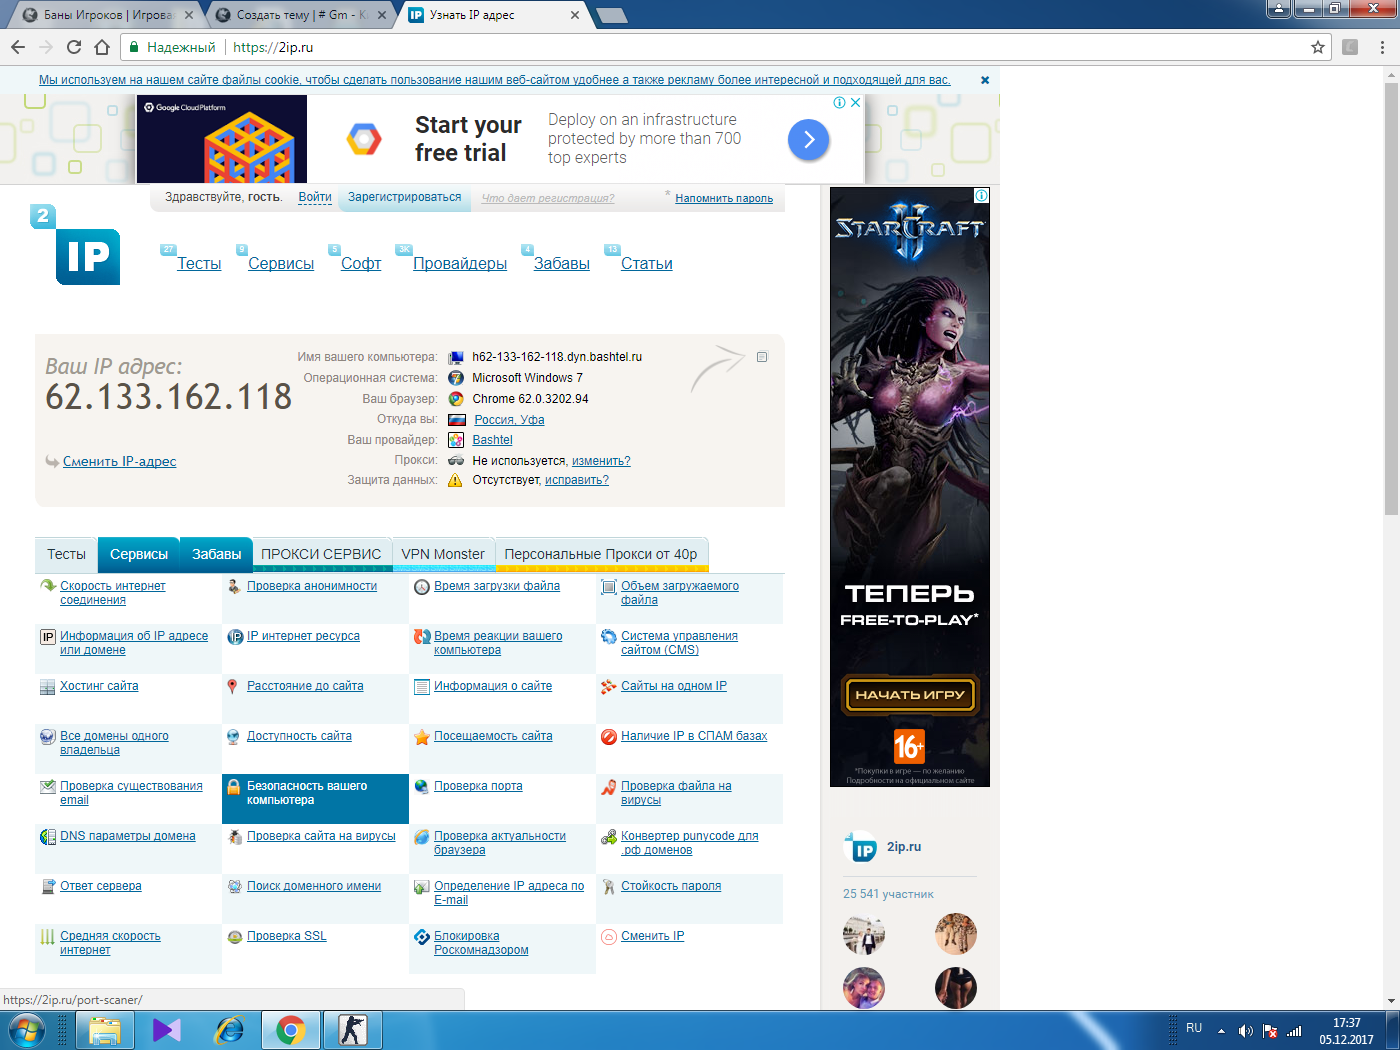Click the clock icon beside Время загрузки файла
This screenshot has width=1400, height=1050.
422,587
